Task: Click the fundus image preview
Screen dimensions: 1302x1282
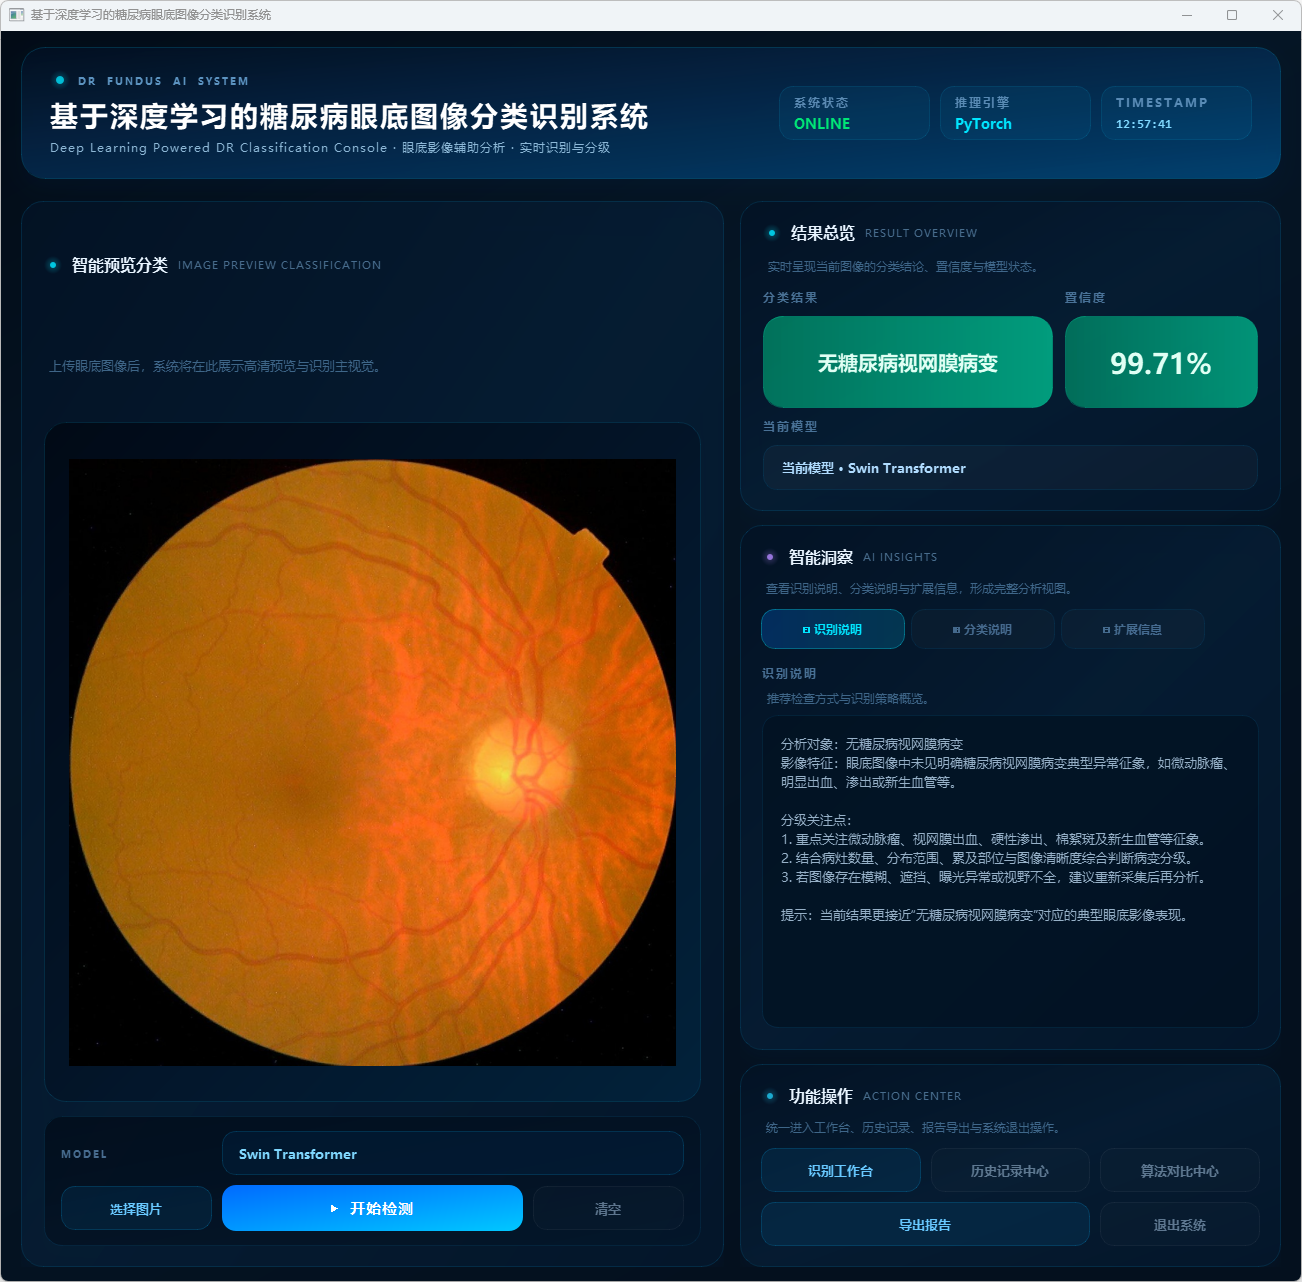Action: [x=372, y=762]
